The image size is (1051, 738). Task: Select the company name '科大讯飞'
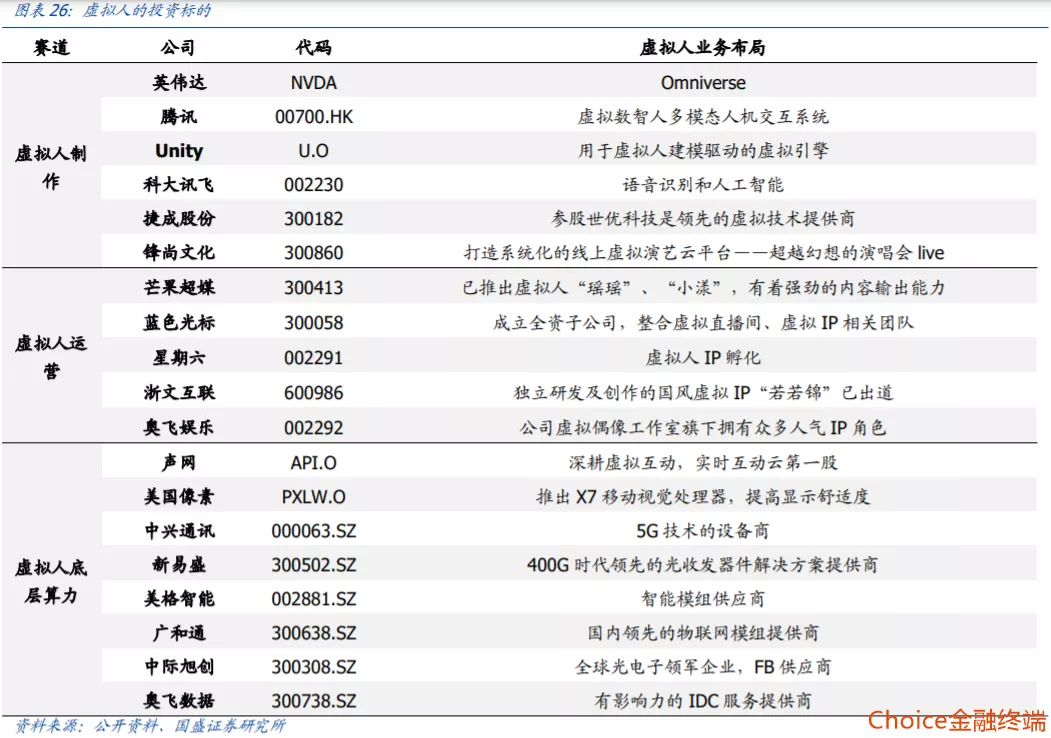(179, 185)
